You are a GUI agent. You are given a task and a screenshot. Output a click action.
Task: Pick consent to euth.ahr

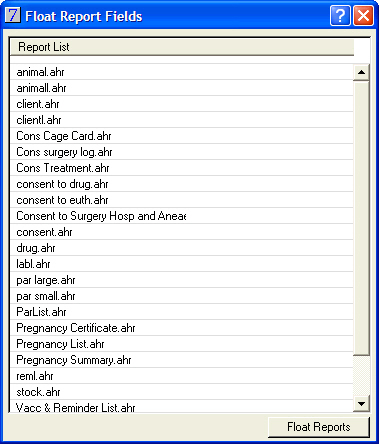pos(182,200)
